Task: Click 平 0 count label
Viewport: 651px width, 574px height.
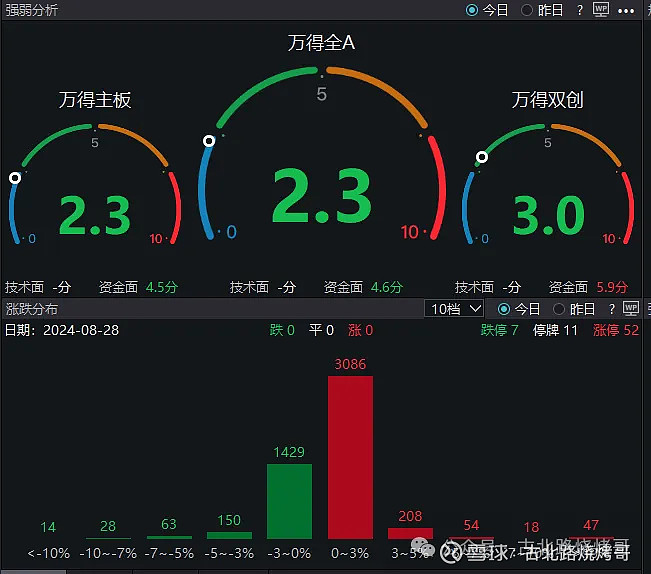Action: (321, 330)
